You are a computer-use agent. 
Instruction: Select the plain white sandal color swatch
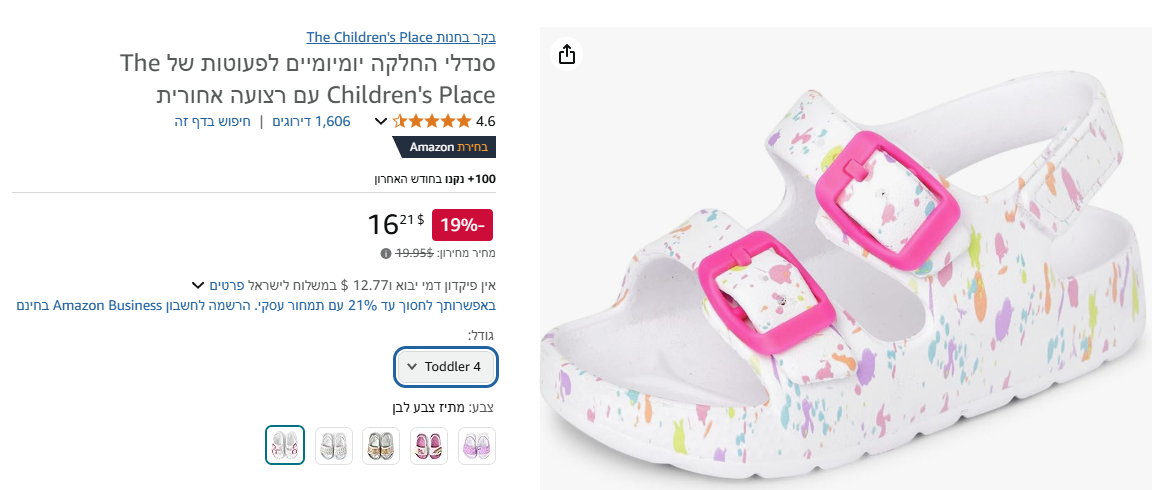pyautogui.click(x=334, y=445)
